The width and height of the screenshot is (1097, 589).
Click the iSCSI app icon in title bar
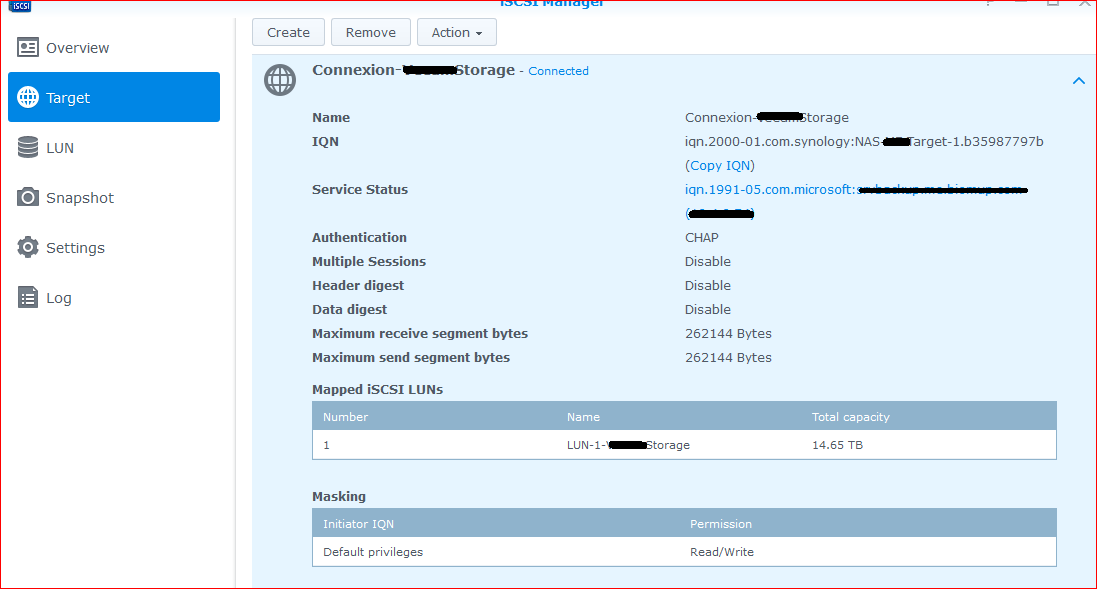coord(21,4)
